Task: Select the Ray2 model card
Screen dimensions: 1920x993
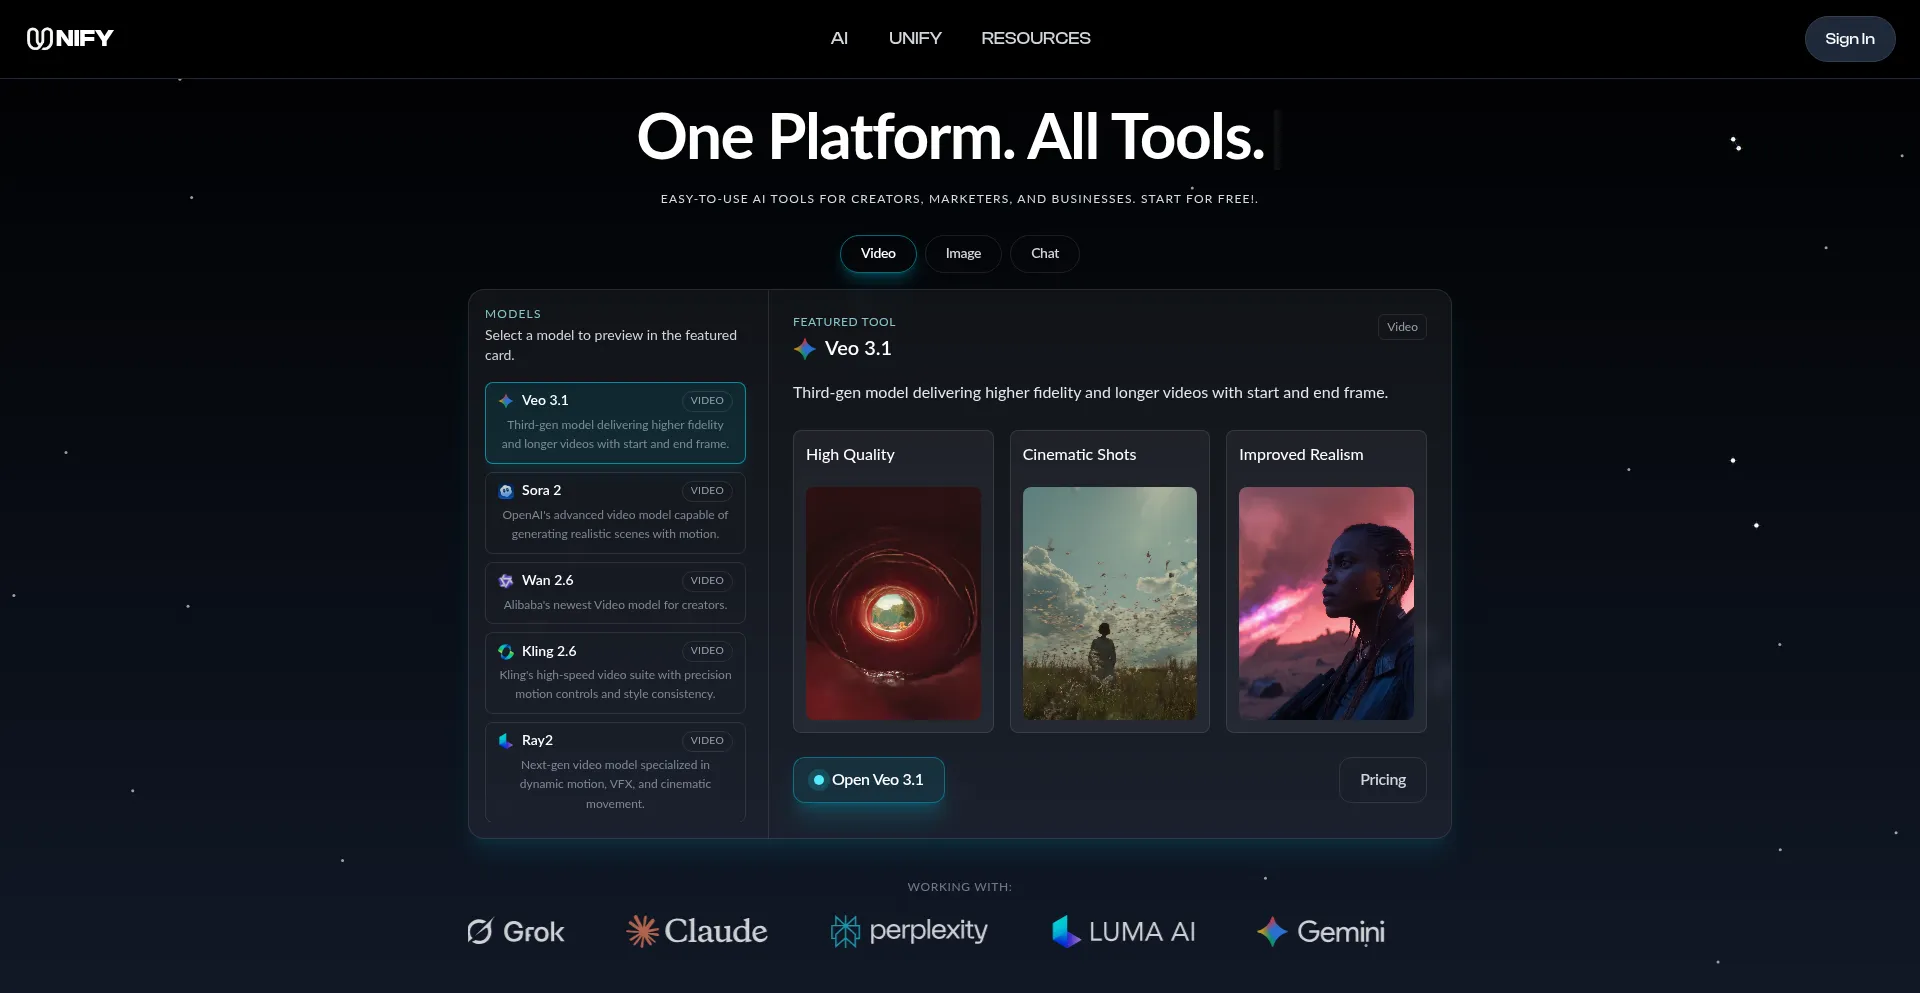Action: point(615,772)
